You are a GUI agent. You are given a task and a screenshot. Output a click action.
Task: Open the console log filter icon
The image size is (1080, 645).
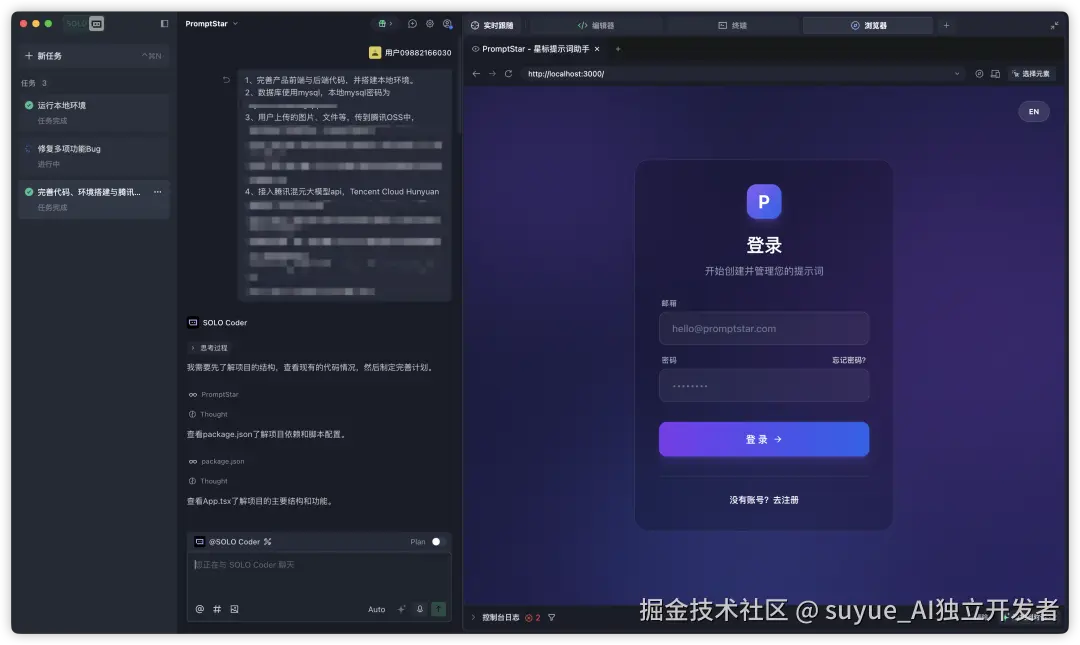pyautogui.click(x=552, y=617)
